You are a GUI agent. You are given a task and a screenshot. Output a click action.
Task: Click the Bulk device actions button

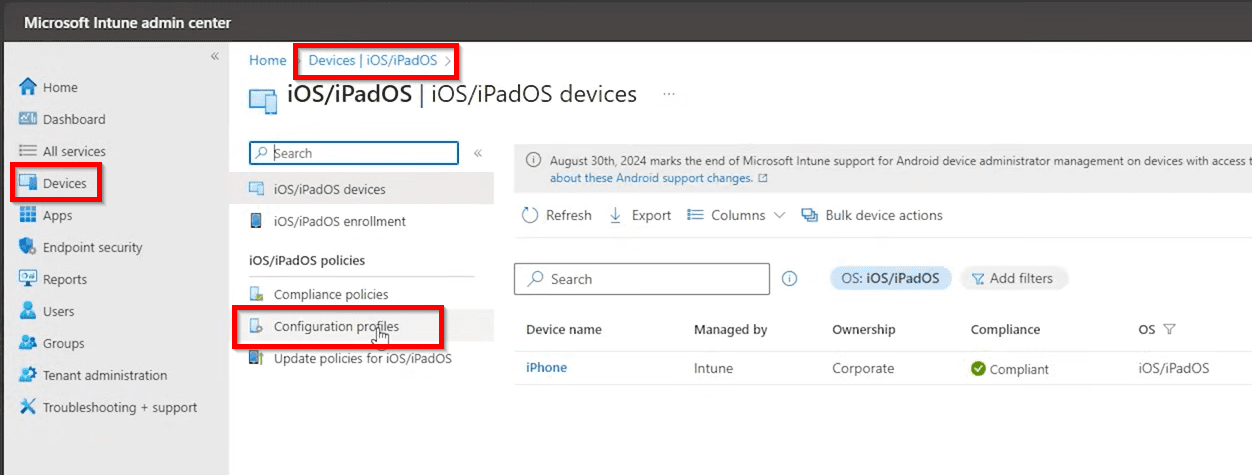click(x=872, y=215)
